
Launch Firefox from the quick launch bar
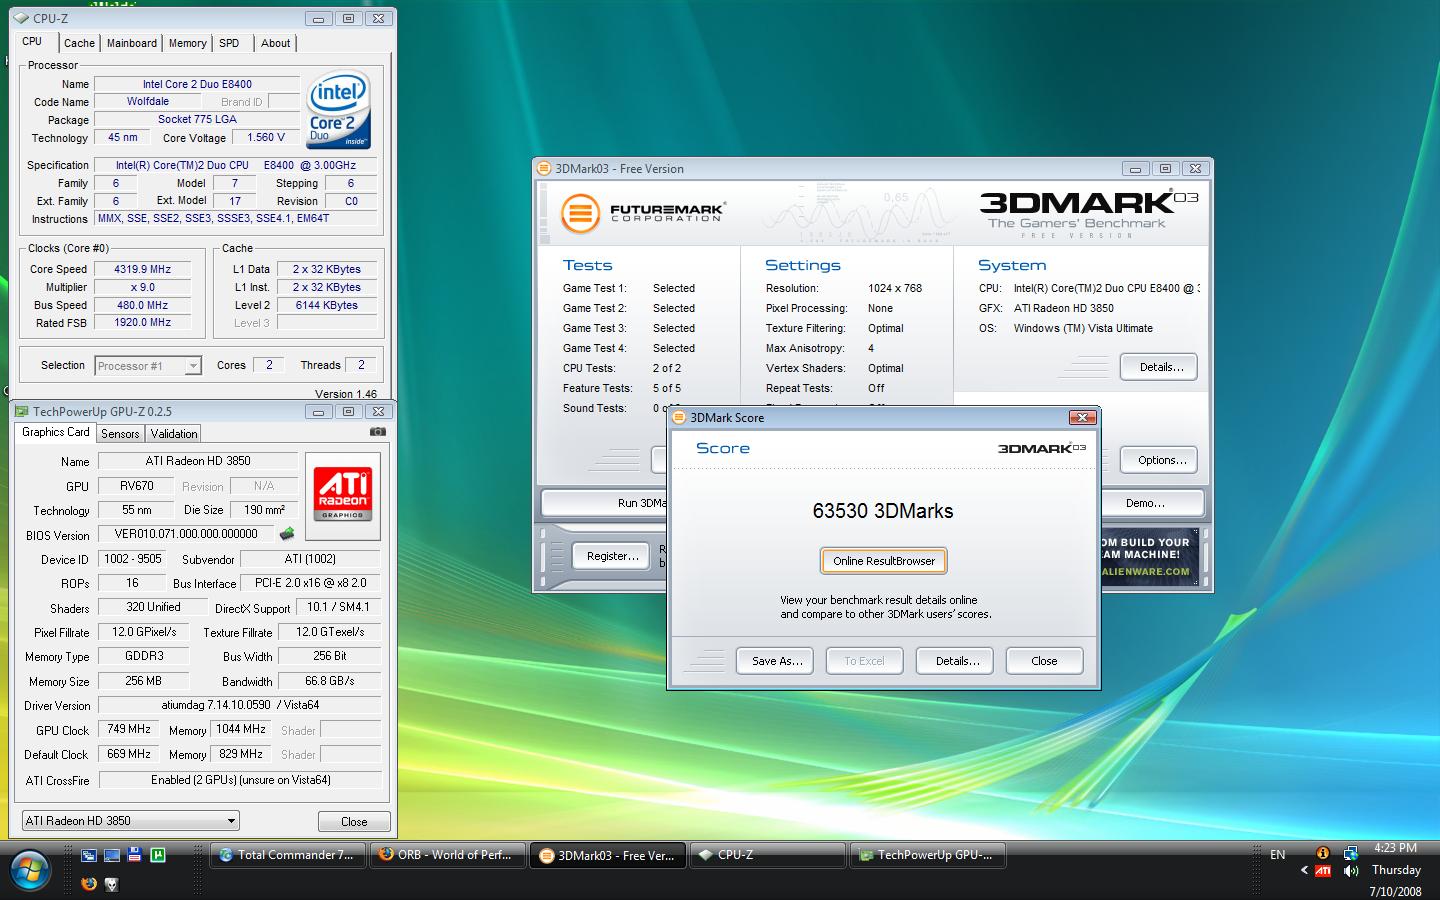[x=88, y=884]
